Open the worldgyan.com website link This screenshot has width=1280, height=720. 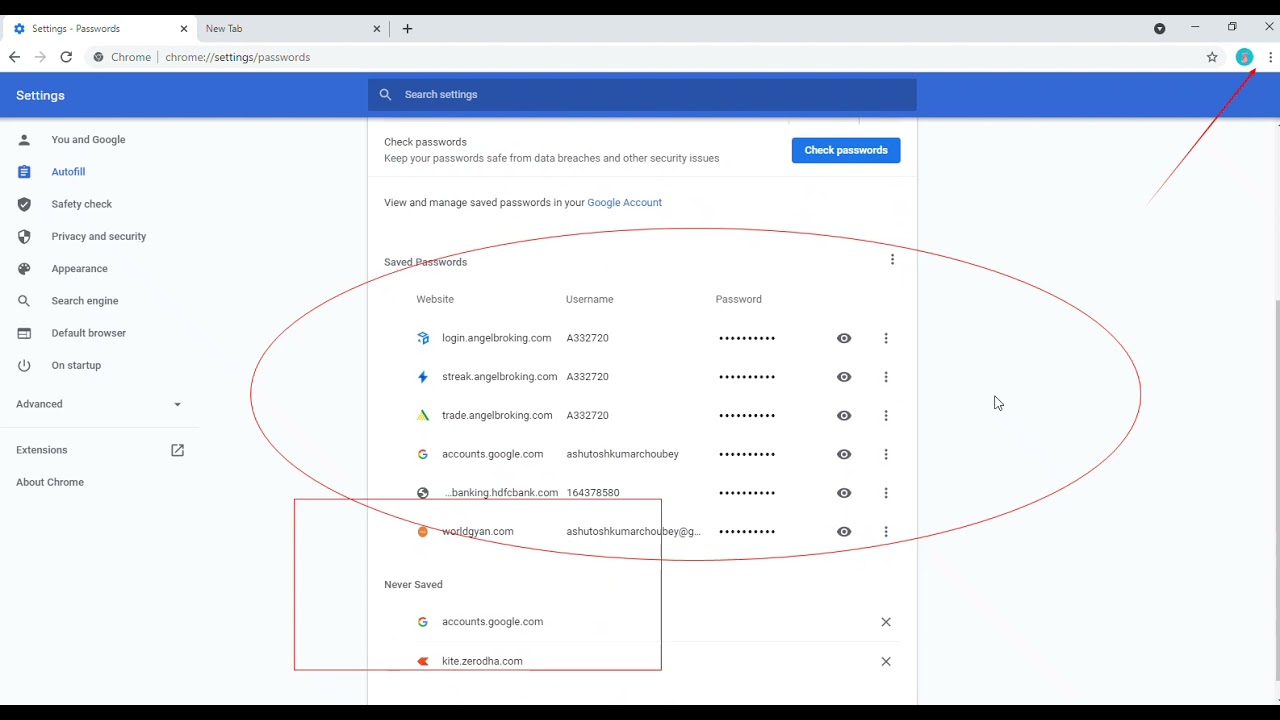[x=477, y=532]
